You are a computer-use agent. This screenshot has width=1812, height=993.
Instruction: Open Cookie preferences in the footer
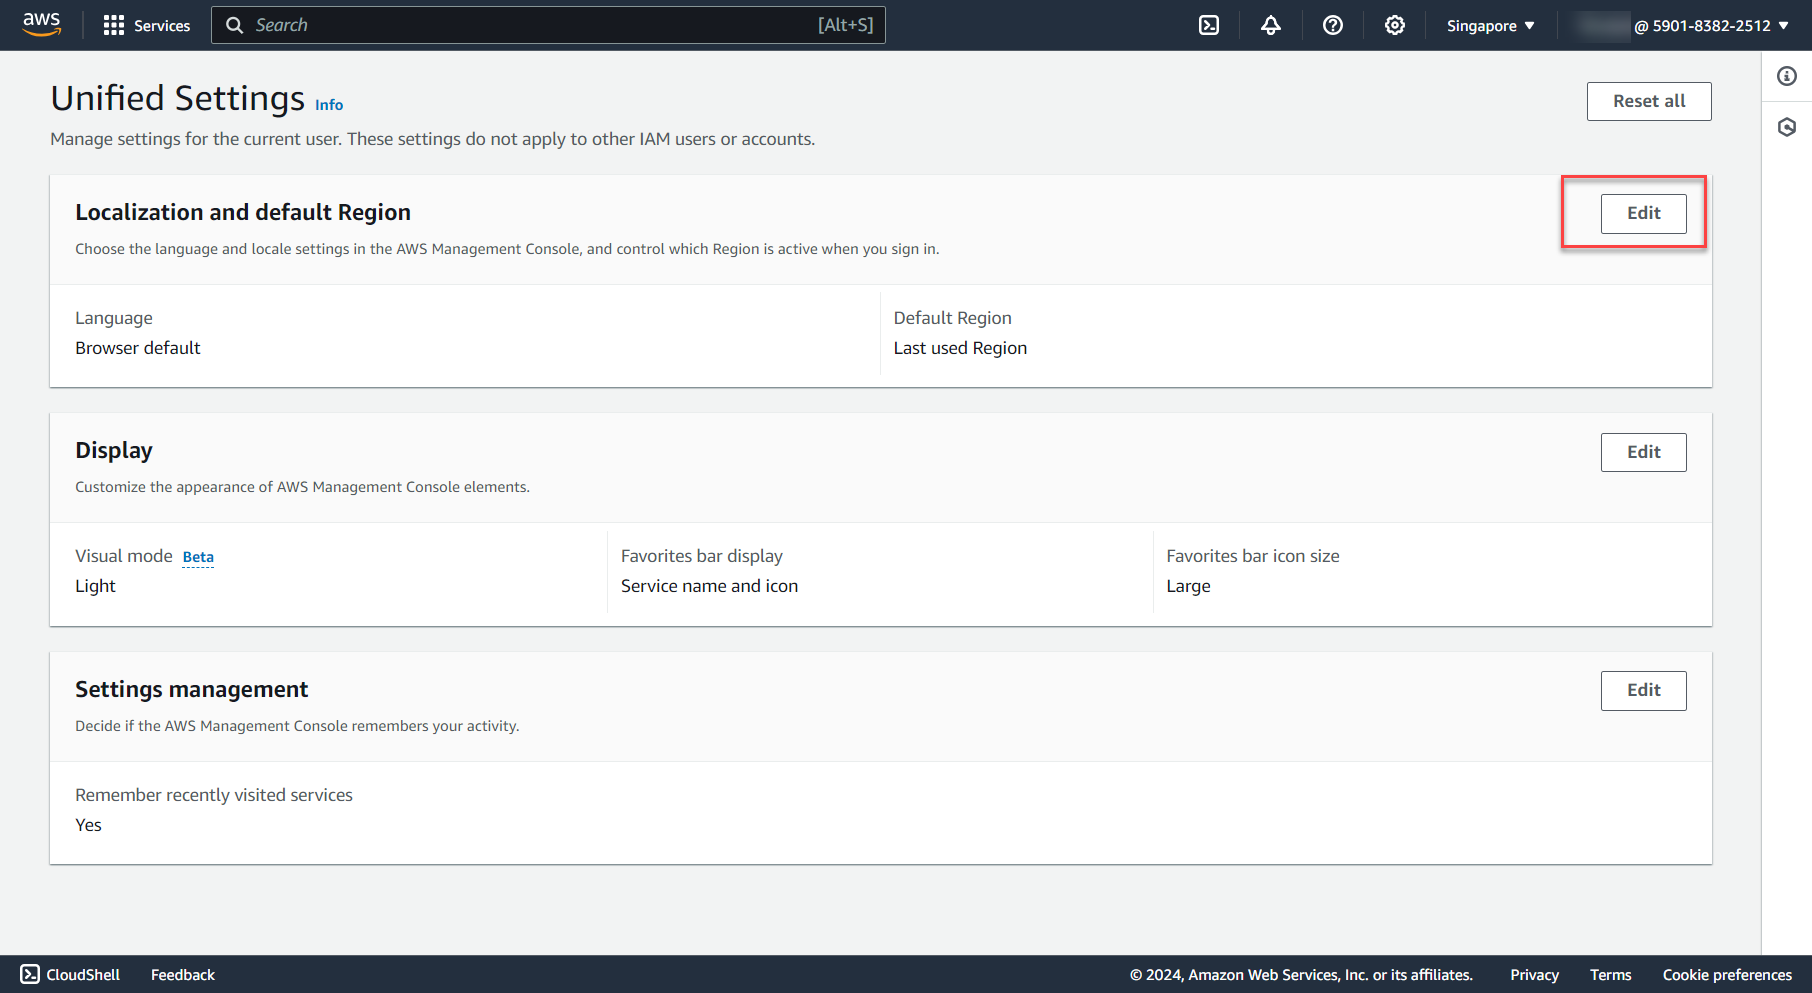coord(1726,974)
